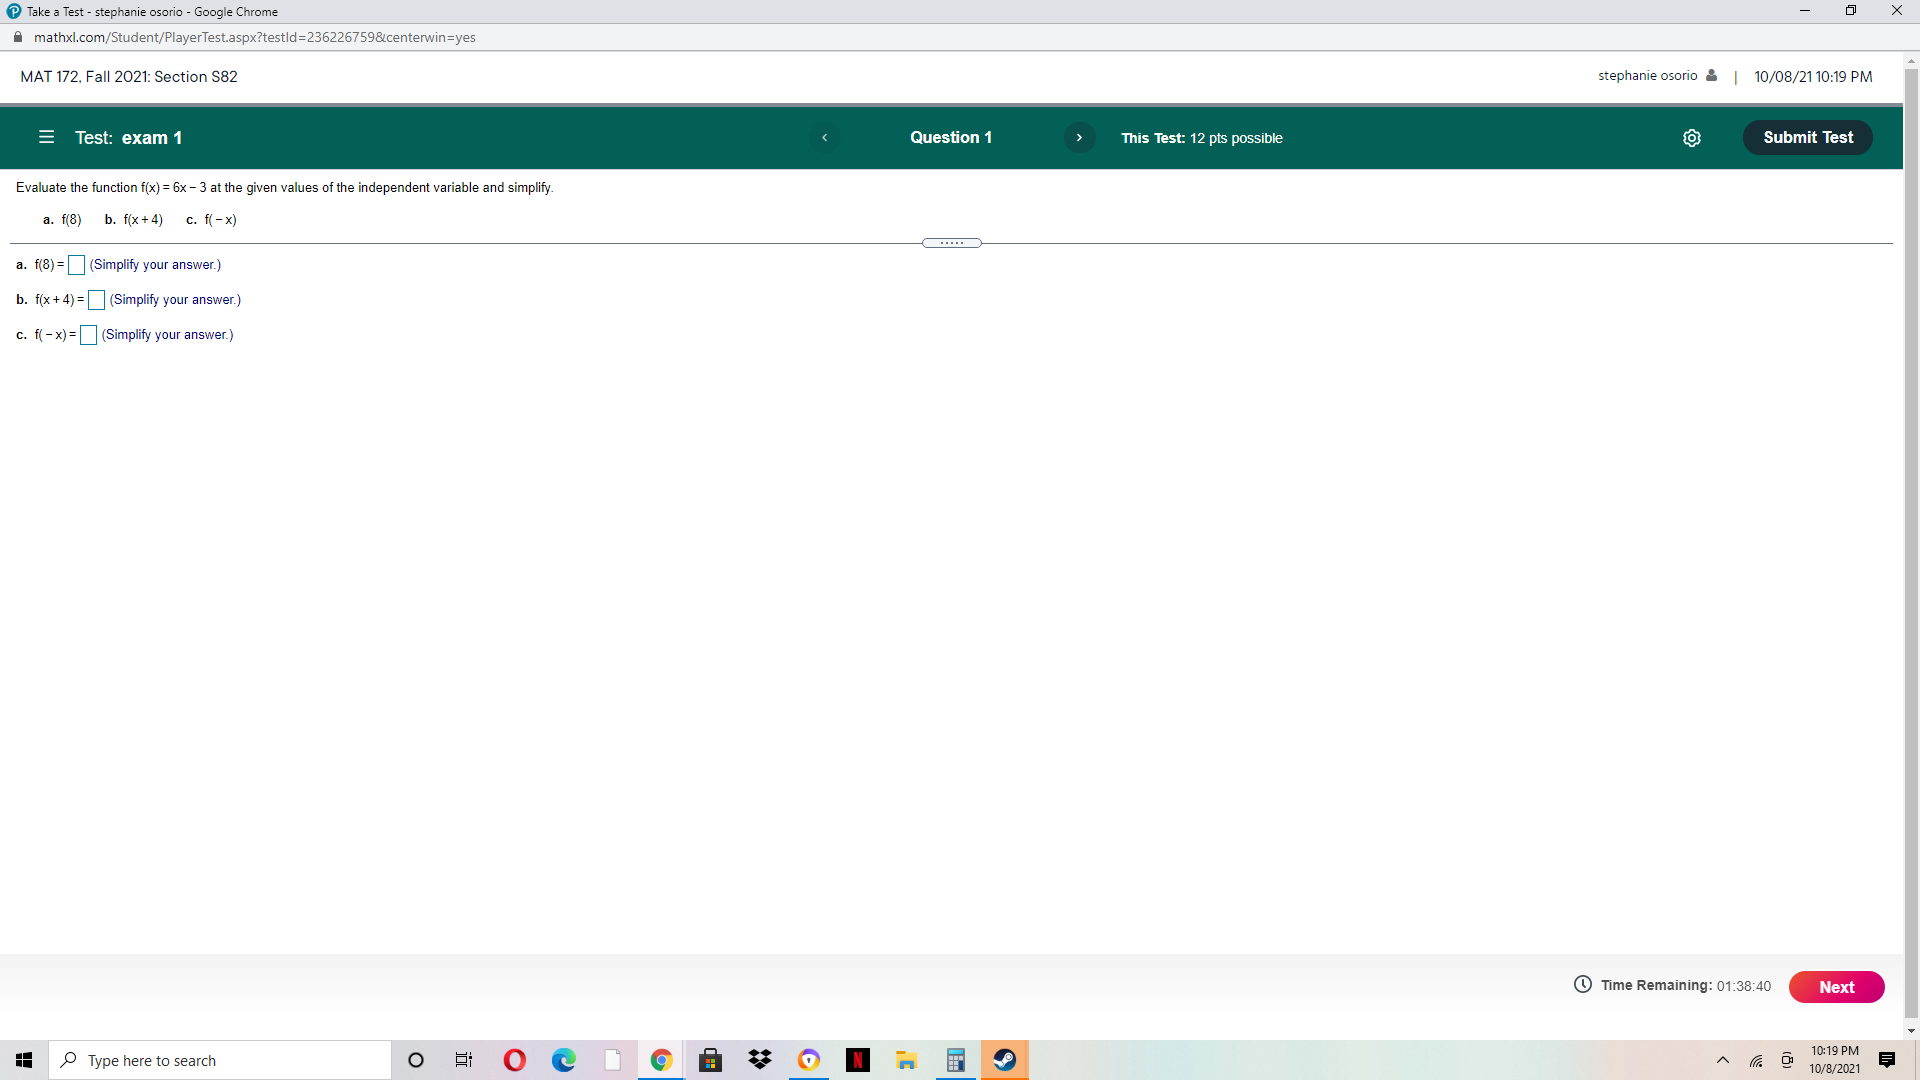
Task: Open the Calculator from the taskbar
Action: point(956,1060)
